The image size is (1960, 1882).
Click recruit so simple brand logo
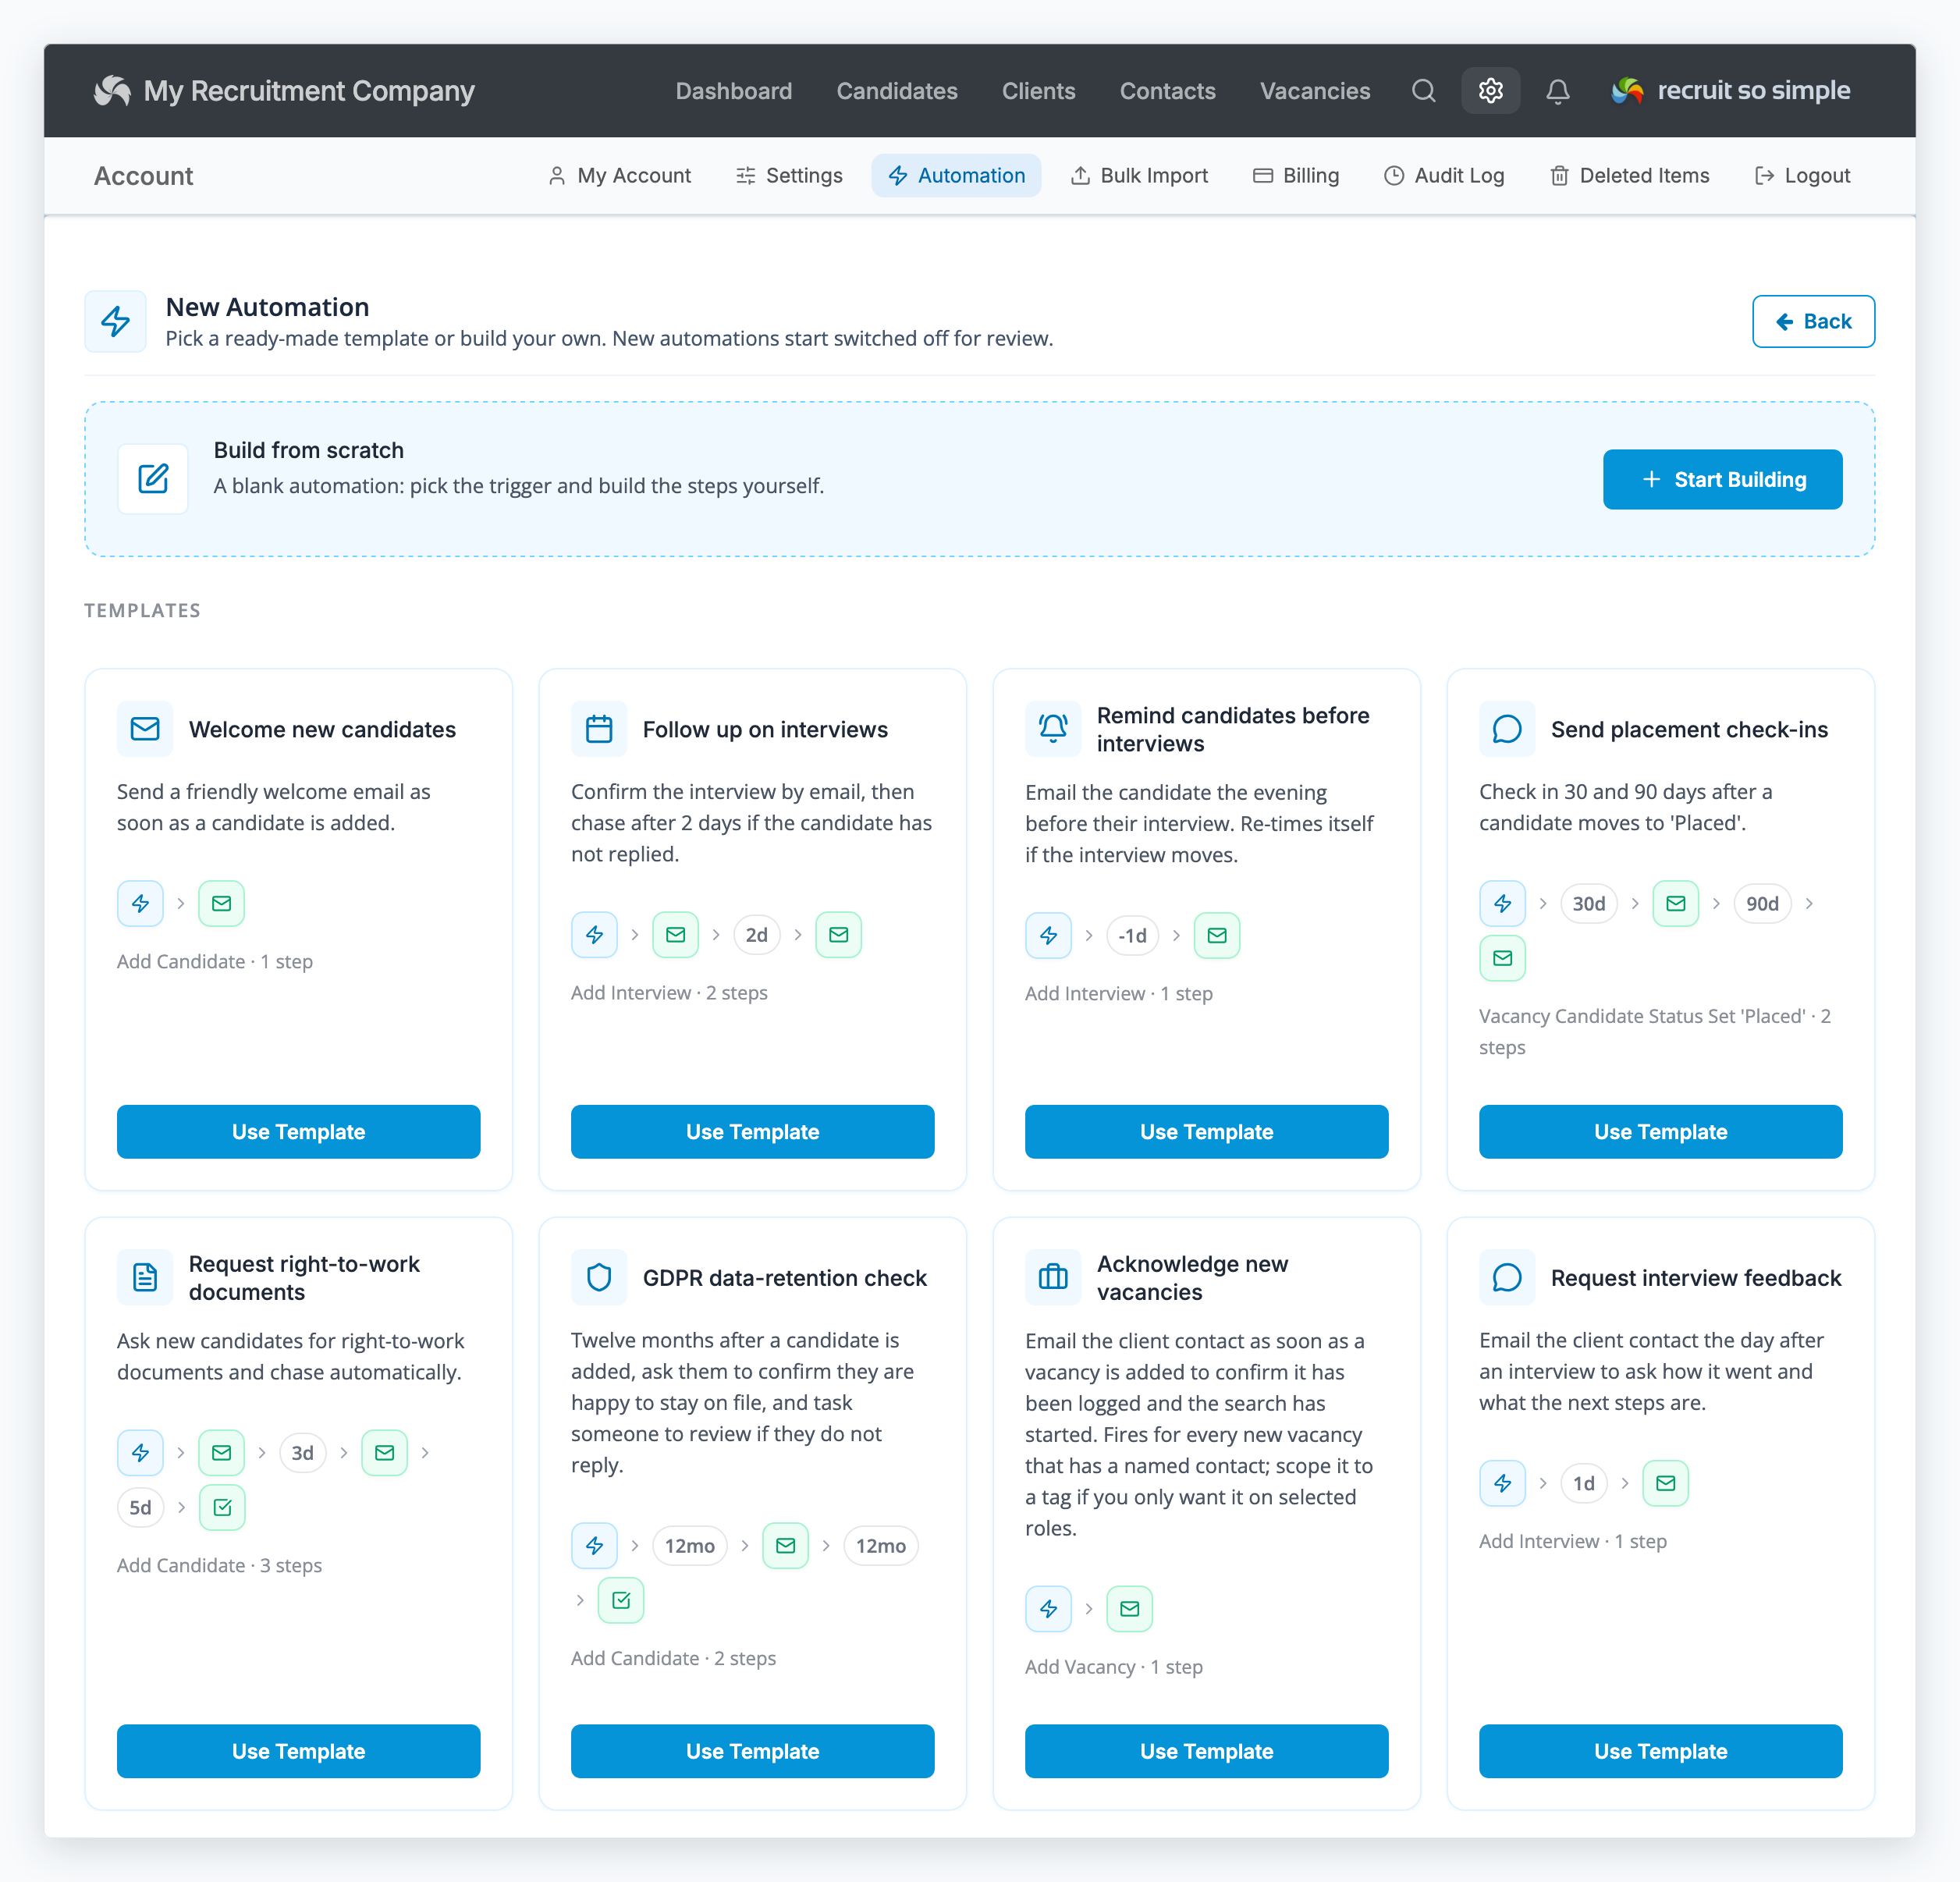(1730, 91)
